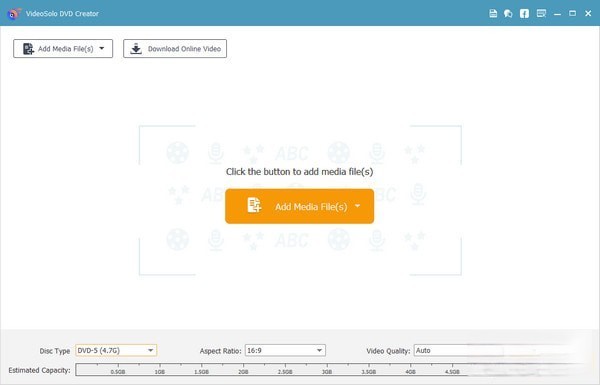Click the text 'Click the button to add media file(s)'
Screen dimensions: 600x385
tap(300, 171)
